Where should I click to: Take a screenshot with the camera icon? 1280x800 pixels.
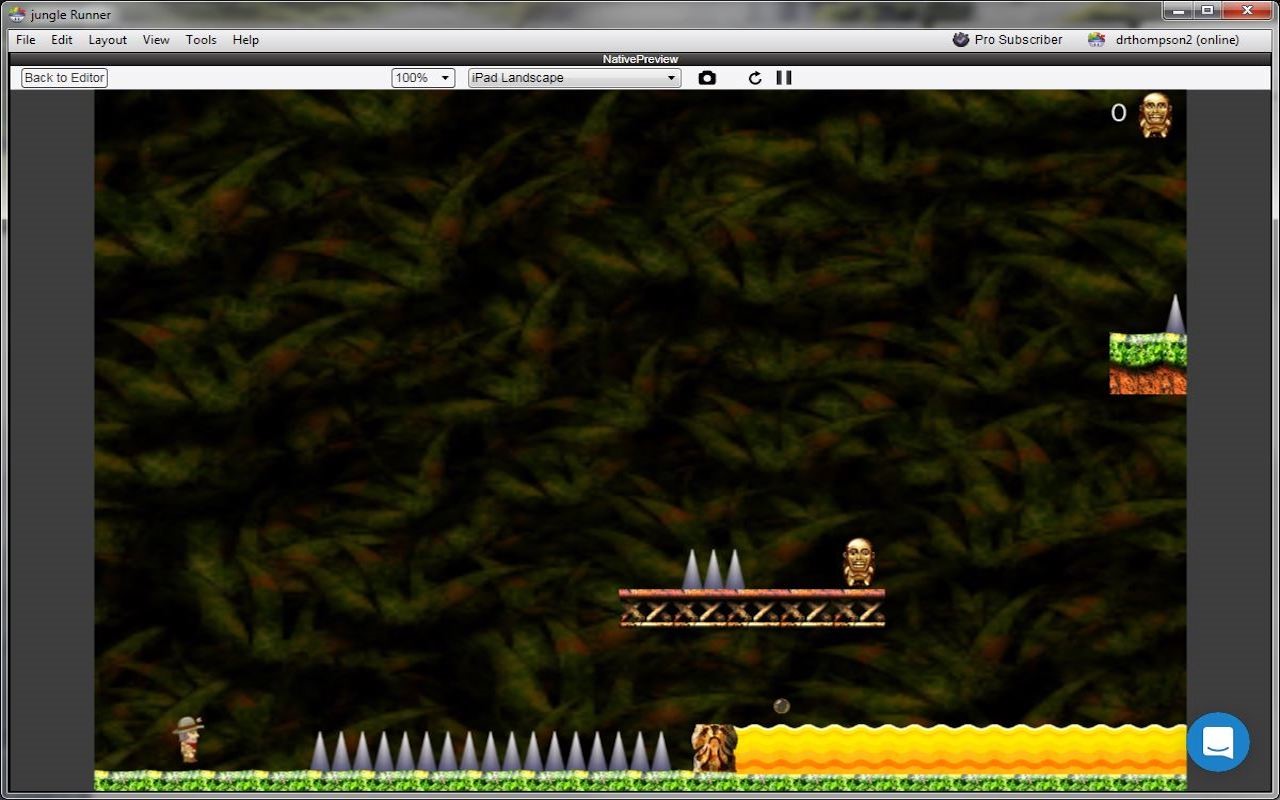pyautogui.click(x=707, y=77)
